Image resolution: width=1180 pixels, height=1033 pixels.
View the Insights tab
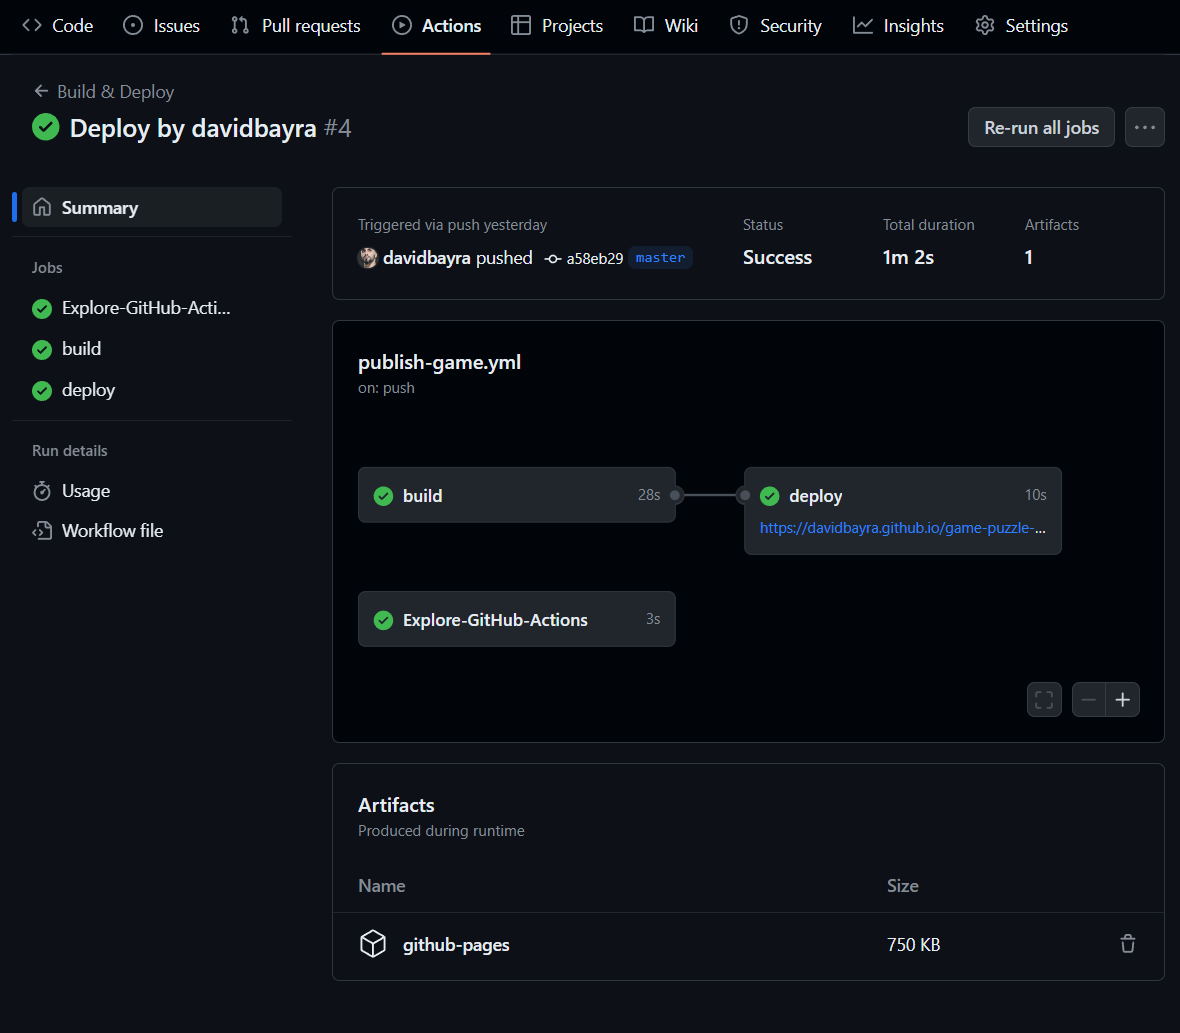(x=898, y=26)
